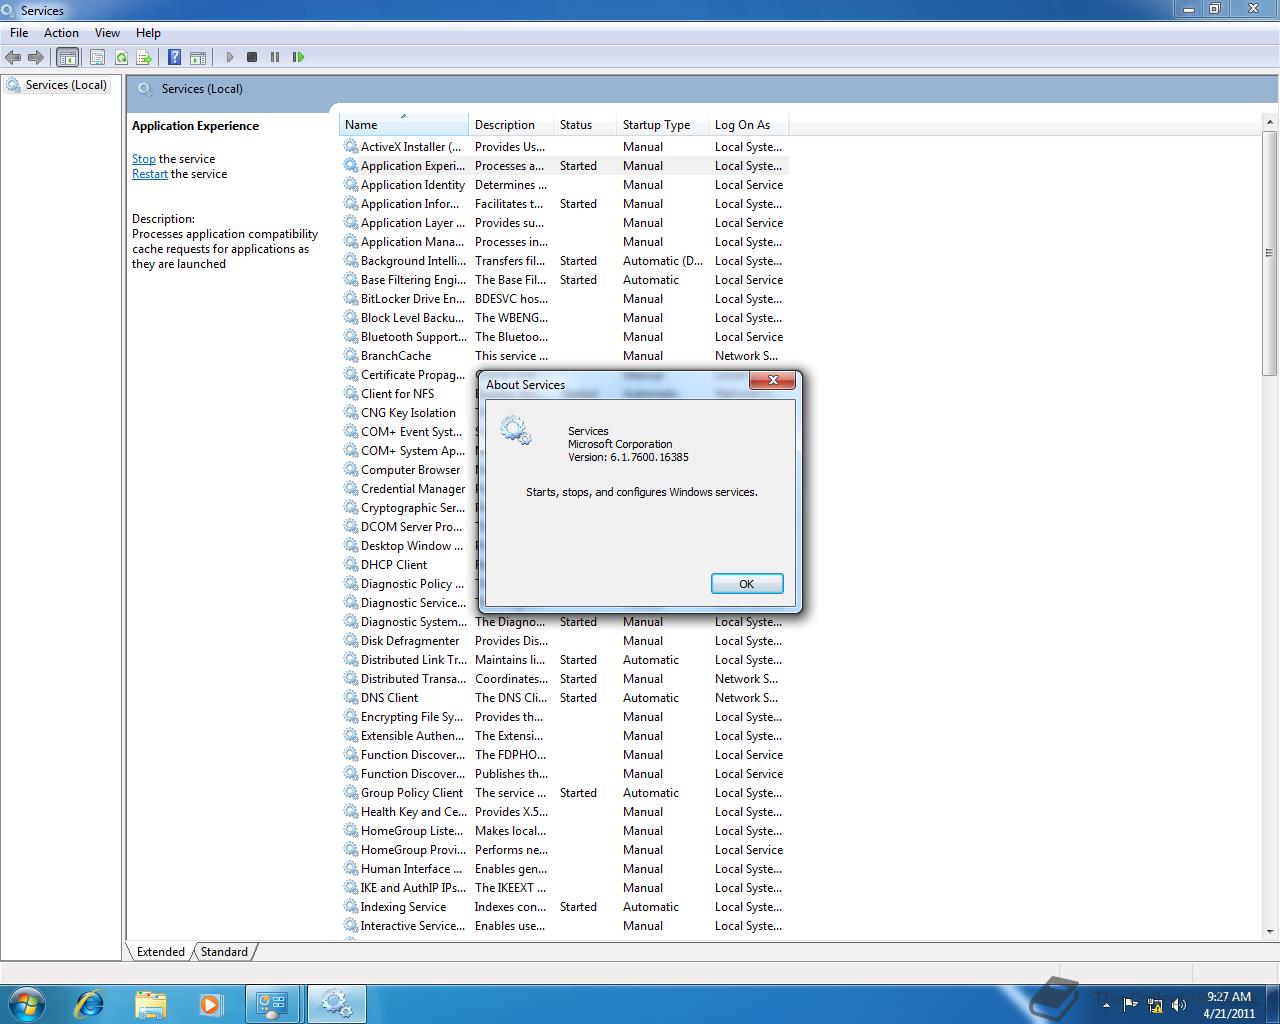Open the Help menu
1280x1024 pixels.
(148, 33)
